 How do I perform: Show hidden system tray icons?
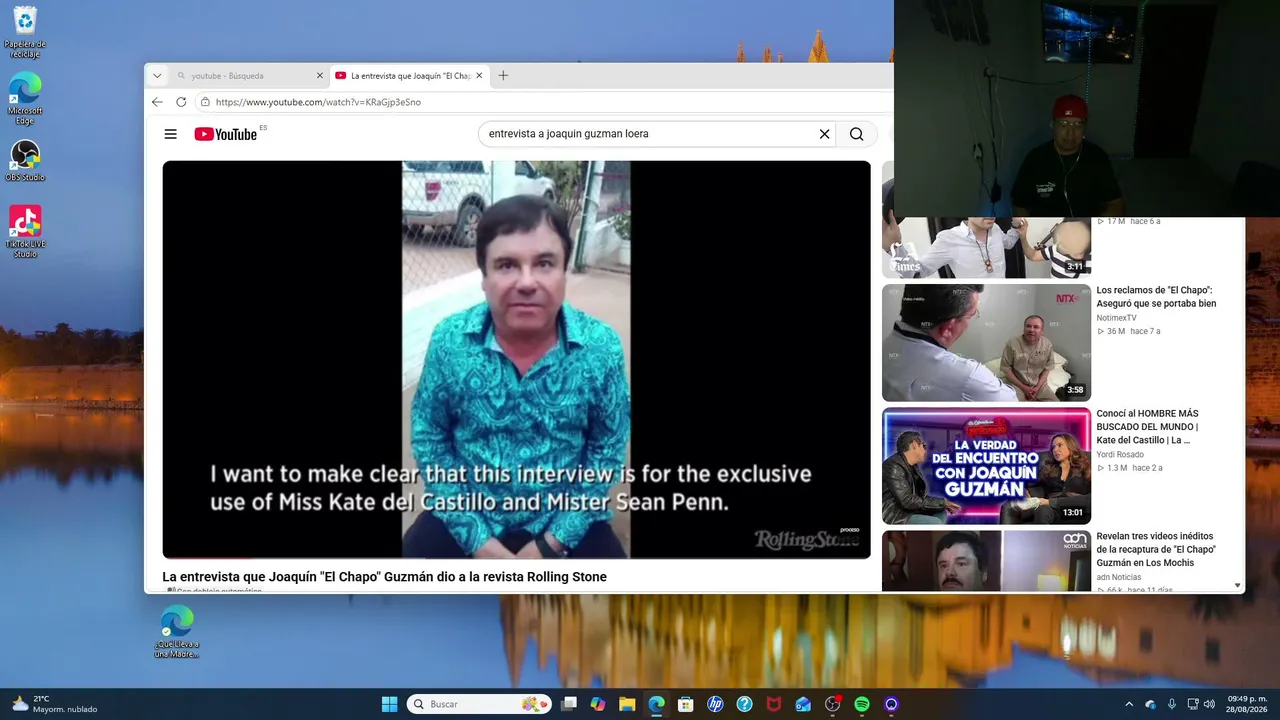pyautogui.click(x=1129, y=704)
